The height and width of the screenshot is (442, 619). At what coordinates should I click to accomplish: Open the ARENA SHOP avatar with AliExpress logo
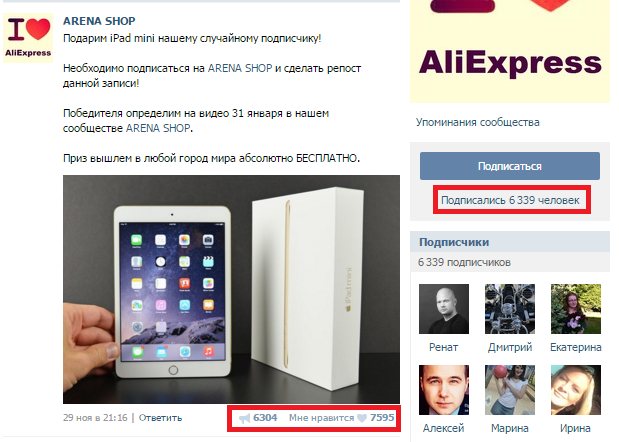click(28, 38)
